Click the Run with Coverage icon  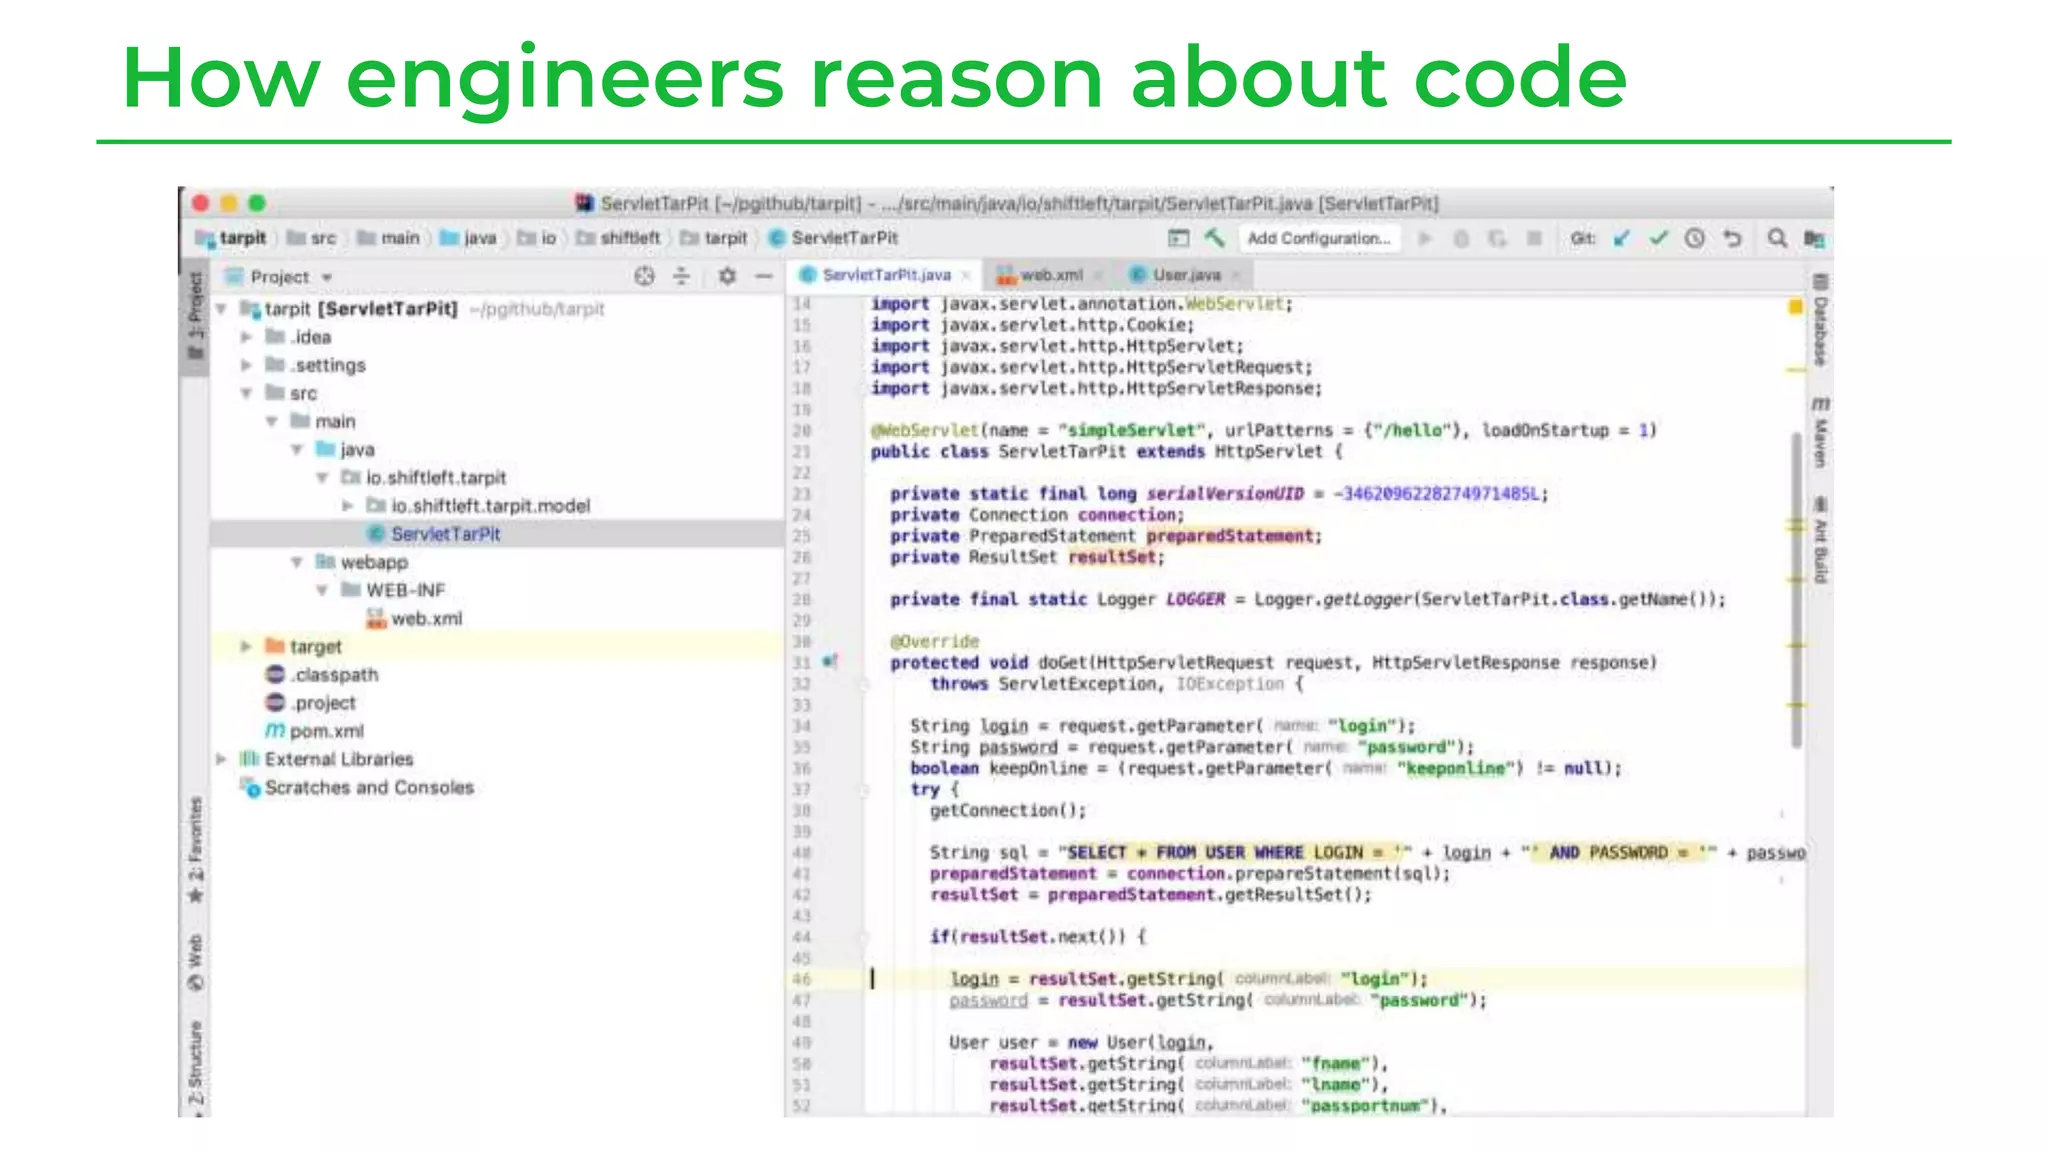pyautogui.click(x=1497, y=238)
